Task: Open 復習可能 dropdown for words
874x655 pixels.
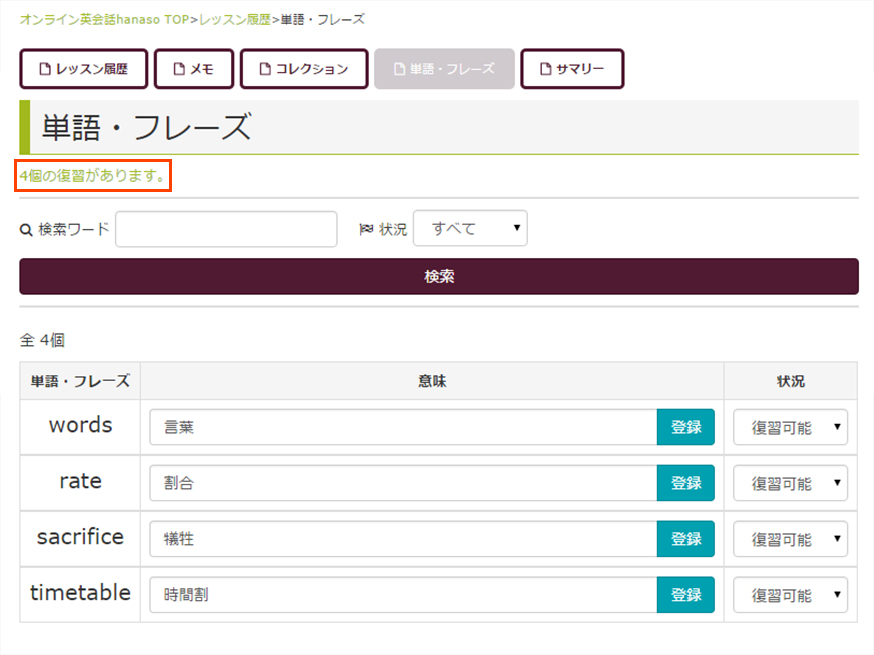Action: click(x=790, y=427)
